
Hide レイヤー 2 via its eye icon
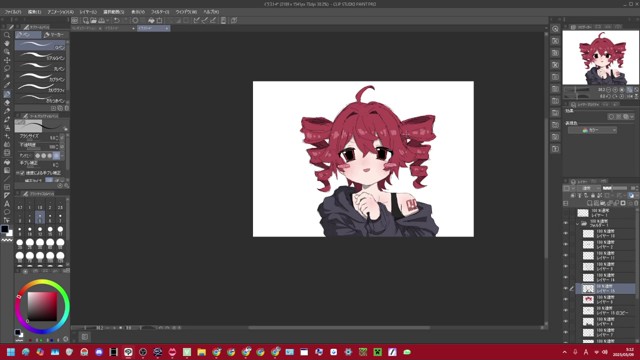[x=566, y=244]
